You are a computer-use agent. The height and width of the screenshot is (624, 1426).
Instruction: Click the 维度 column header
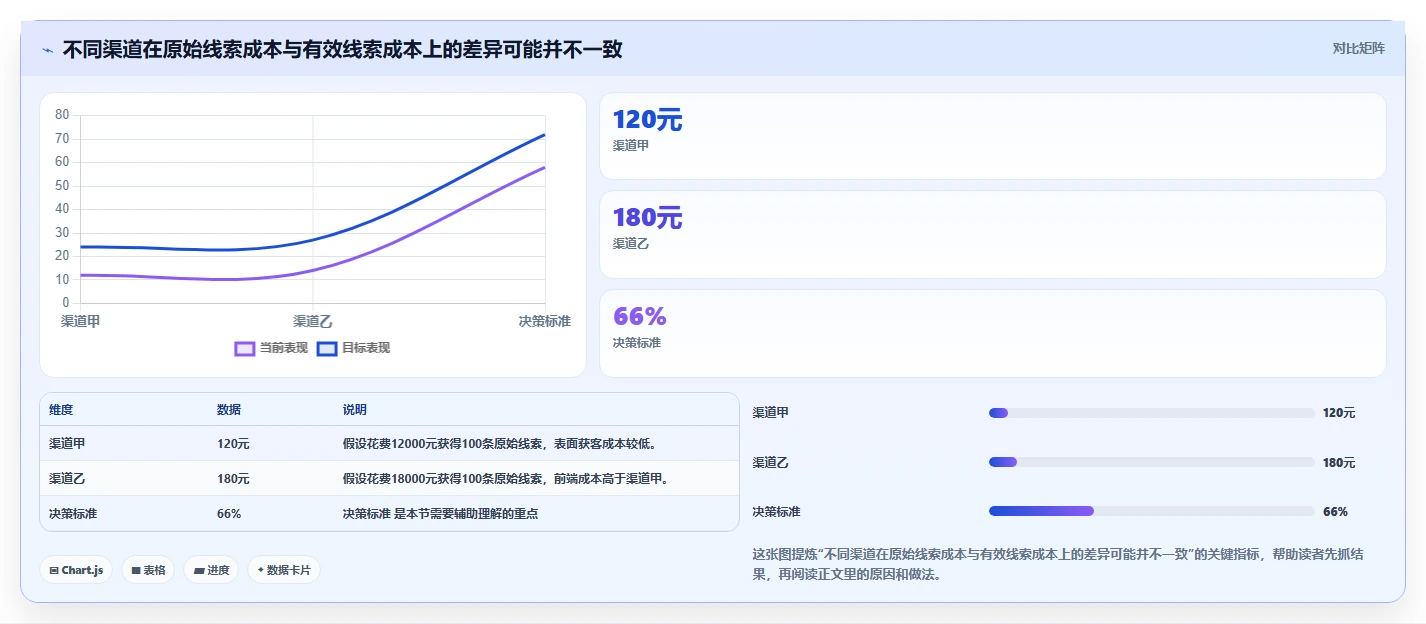coord(61,410)
